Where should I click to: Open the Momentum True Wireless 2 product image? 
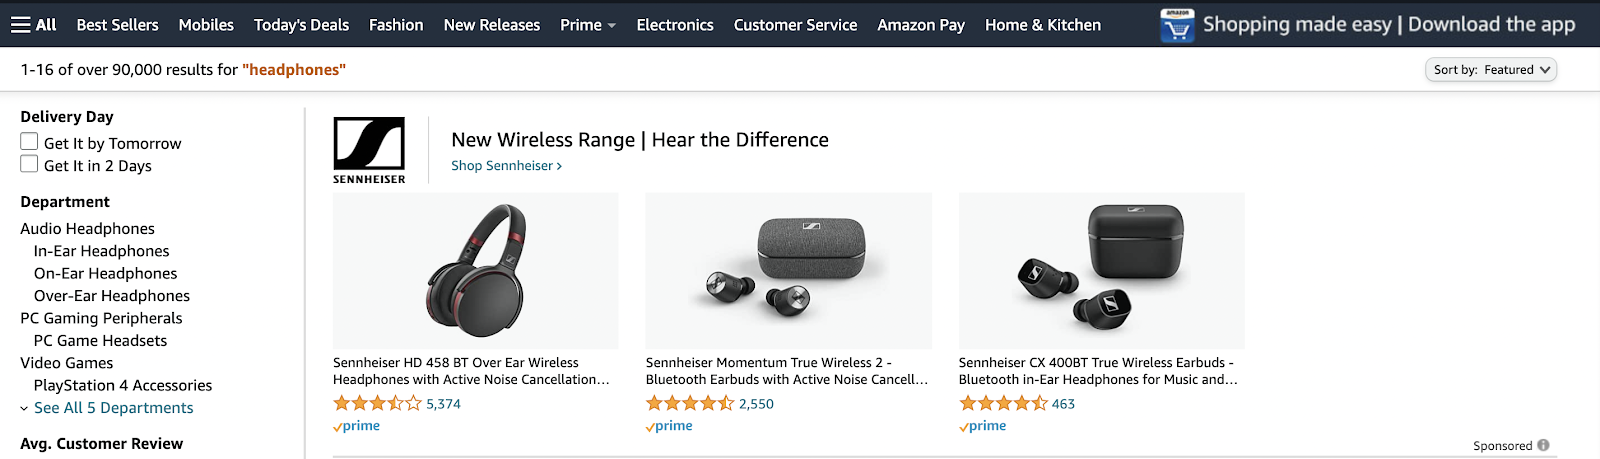[788, 271]
